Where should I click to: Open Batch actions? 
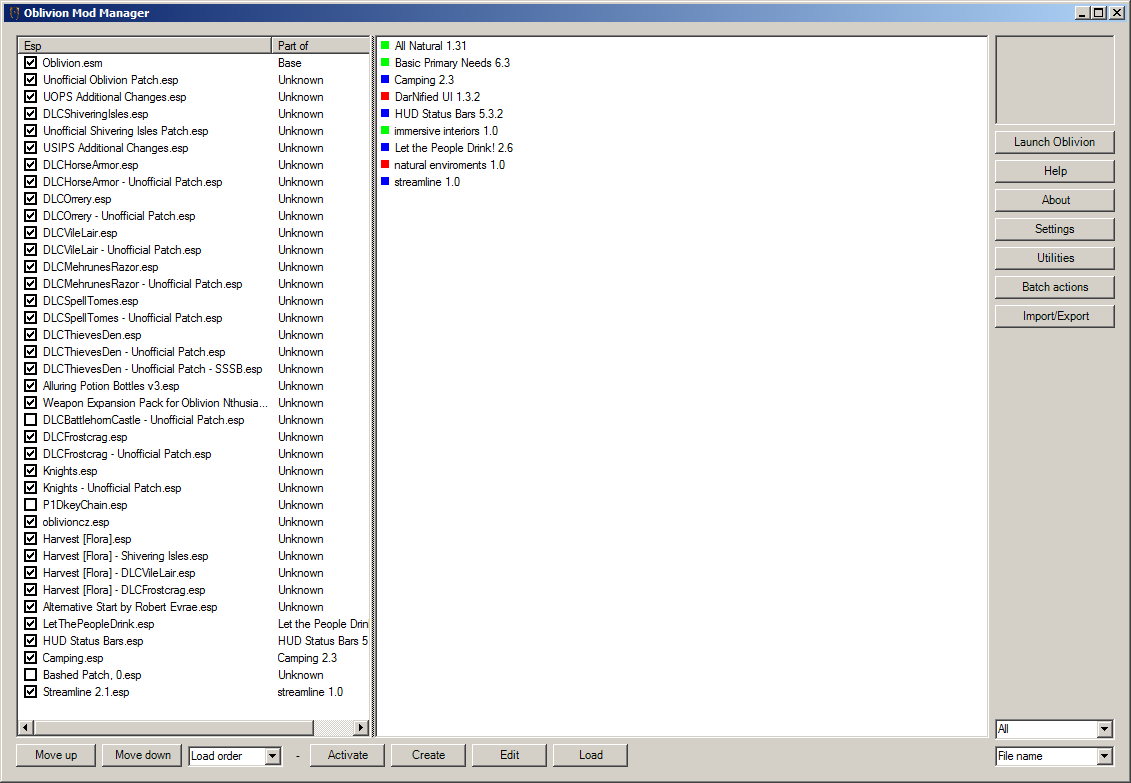(x=1055, y=287)
